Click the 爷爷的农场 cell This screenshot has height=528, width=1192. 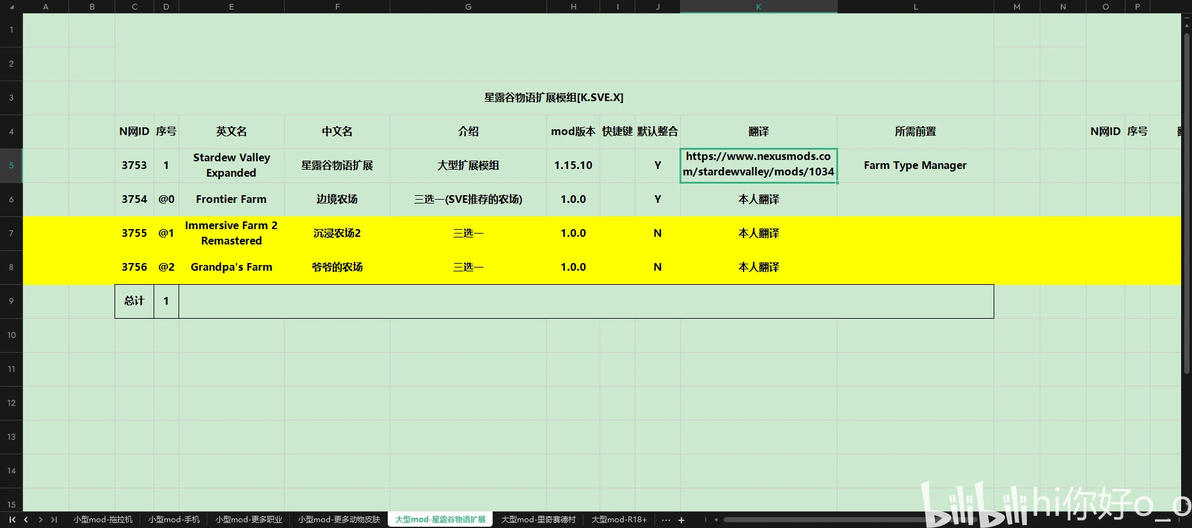[337, 267]
